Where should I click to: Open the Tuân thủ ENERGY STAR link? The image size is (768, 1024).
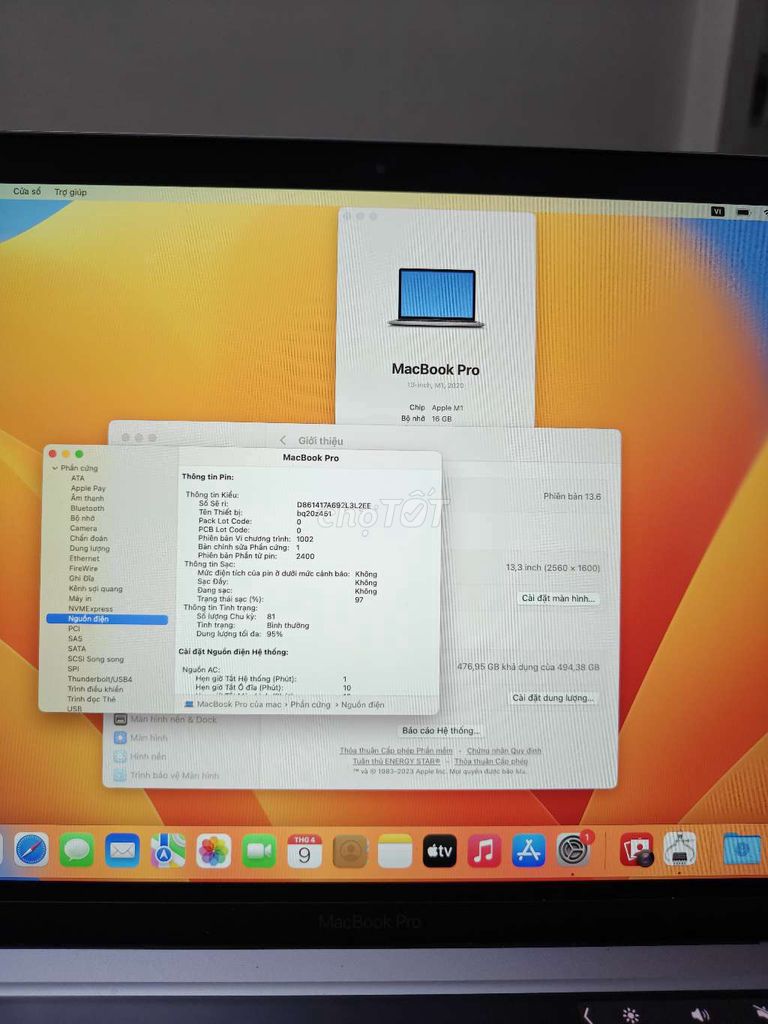click(x=396, y=761)
